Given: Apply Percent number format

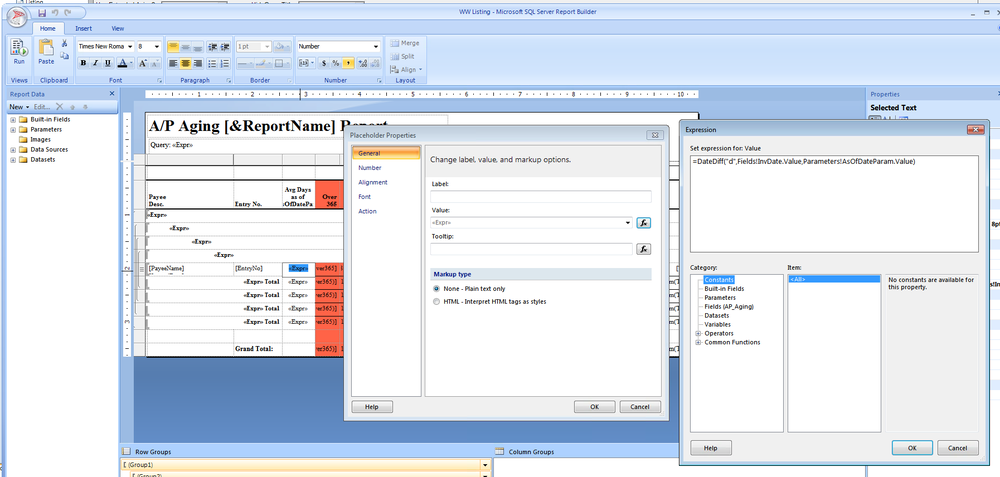Looking at the screenshot, I should click(335, 63).
